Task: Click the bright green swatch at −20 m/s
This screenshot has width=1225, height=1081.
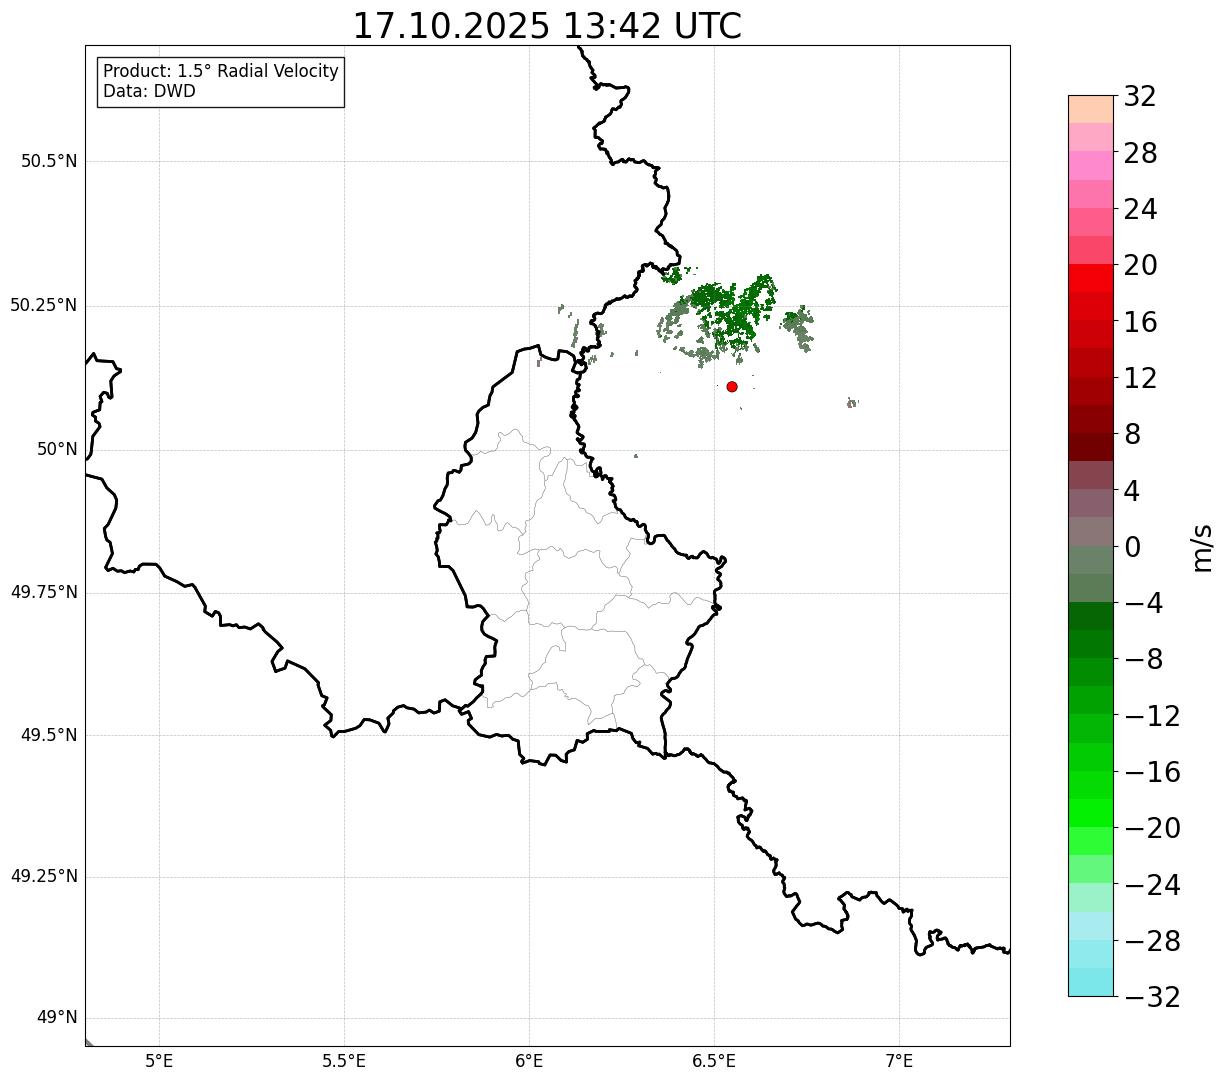Action: coord(1090,813)
